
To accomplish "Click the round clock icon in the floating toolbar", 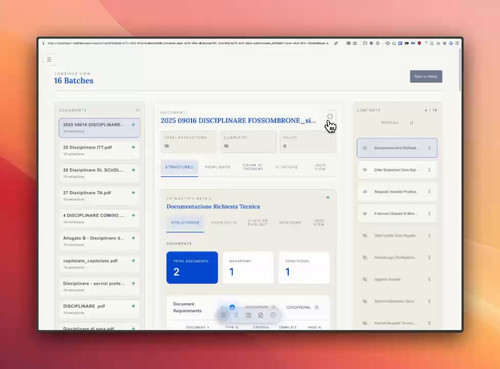I will (273, 315).
